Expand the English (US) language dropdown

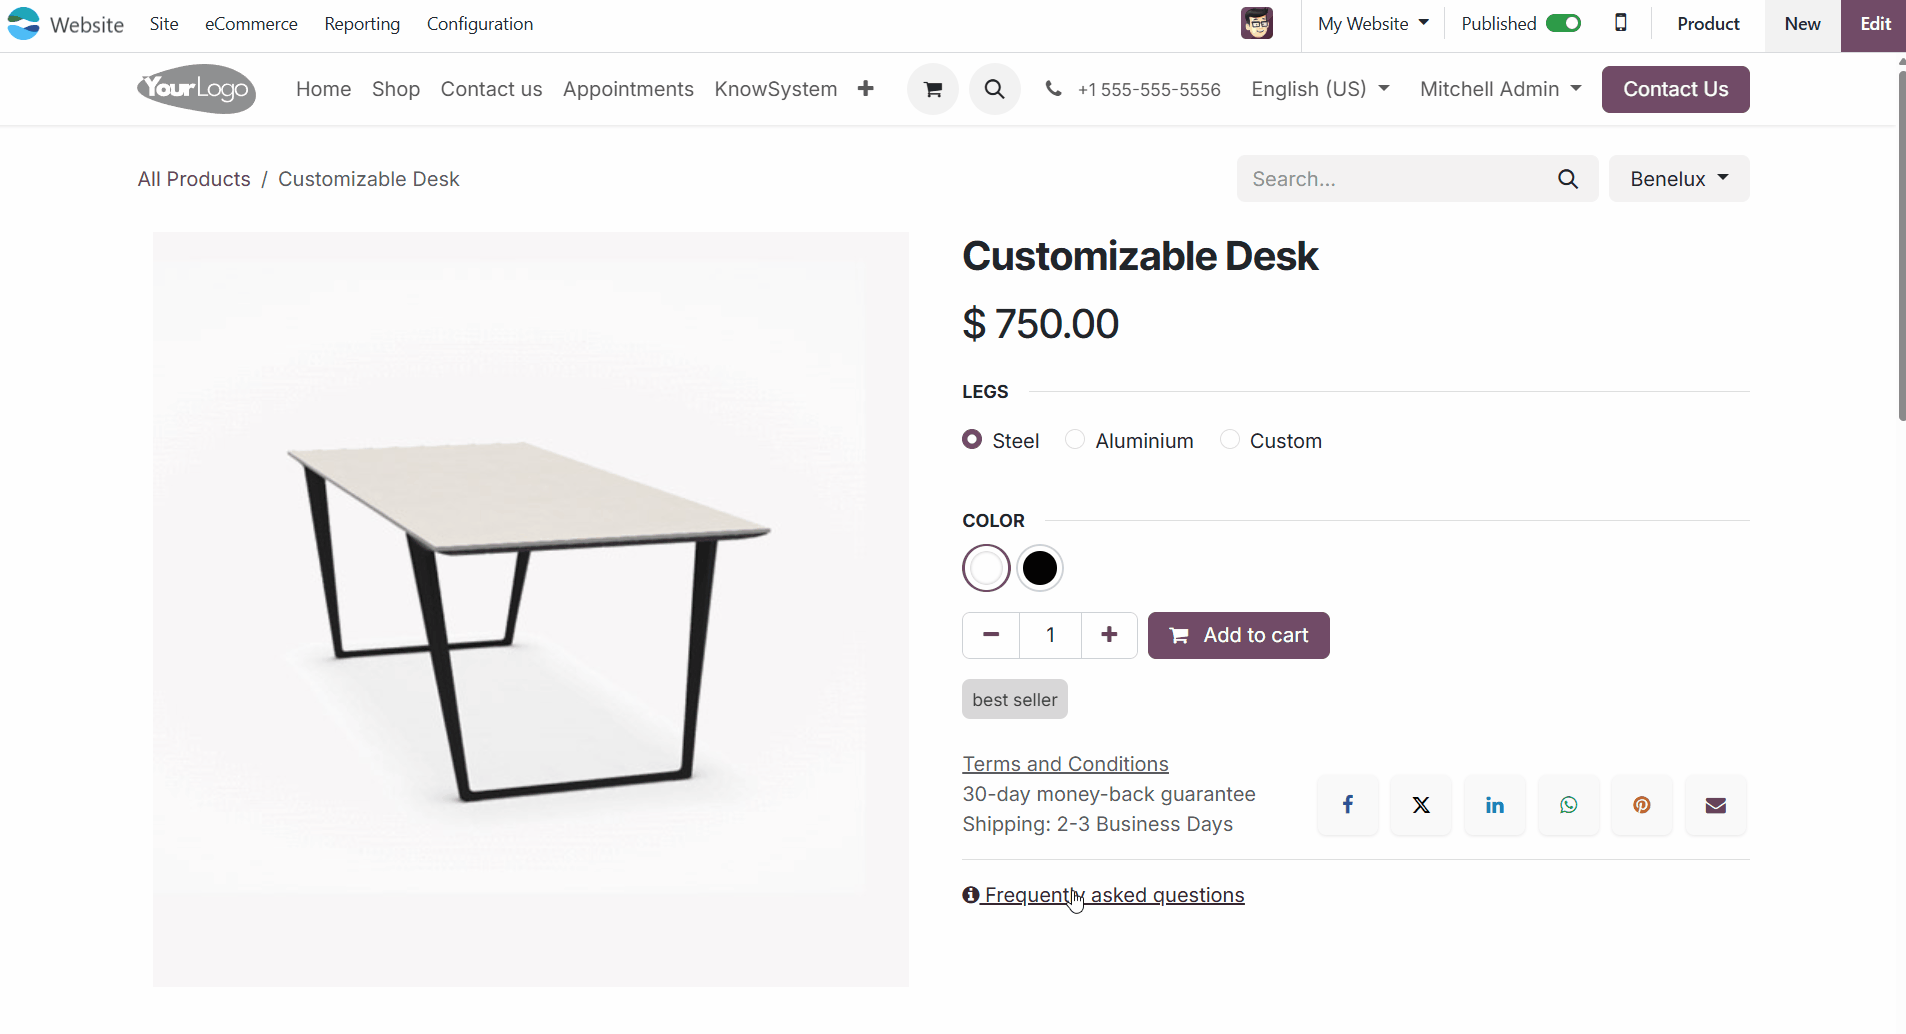(1320, 89)
